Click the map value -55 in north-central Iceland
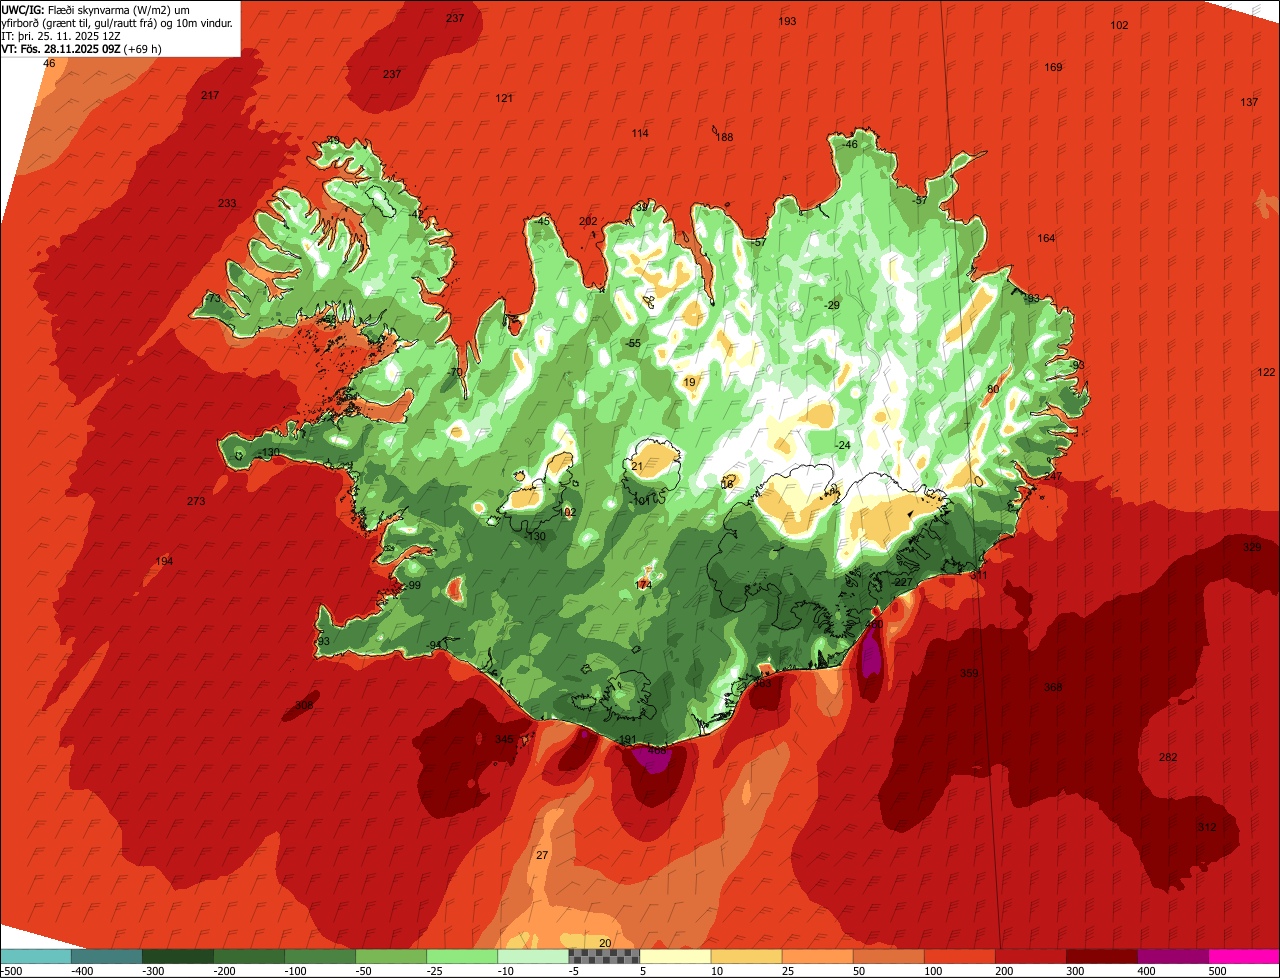This screenshot has height=978, width=1280. (632, 343)
